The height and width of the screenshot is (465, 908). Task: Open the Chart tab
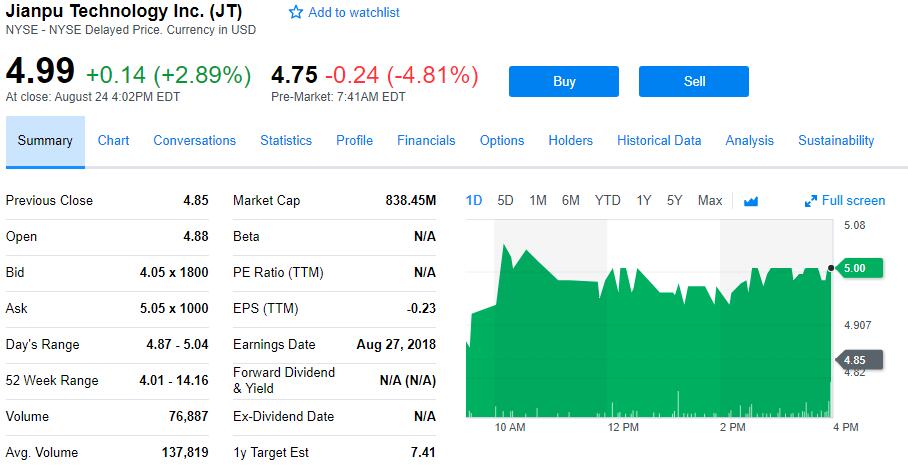click(x=113, y=141)
